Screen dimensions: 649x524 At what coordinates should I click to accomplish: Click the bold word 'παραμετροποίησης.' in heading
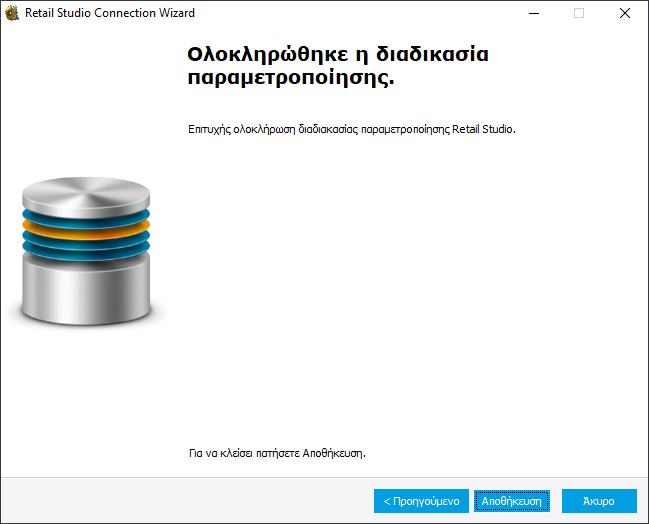click(x=290, y=78)
